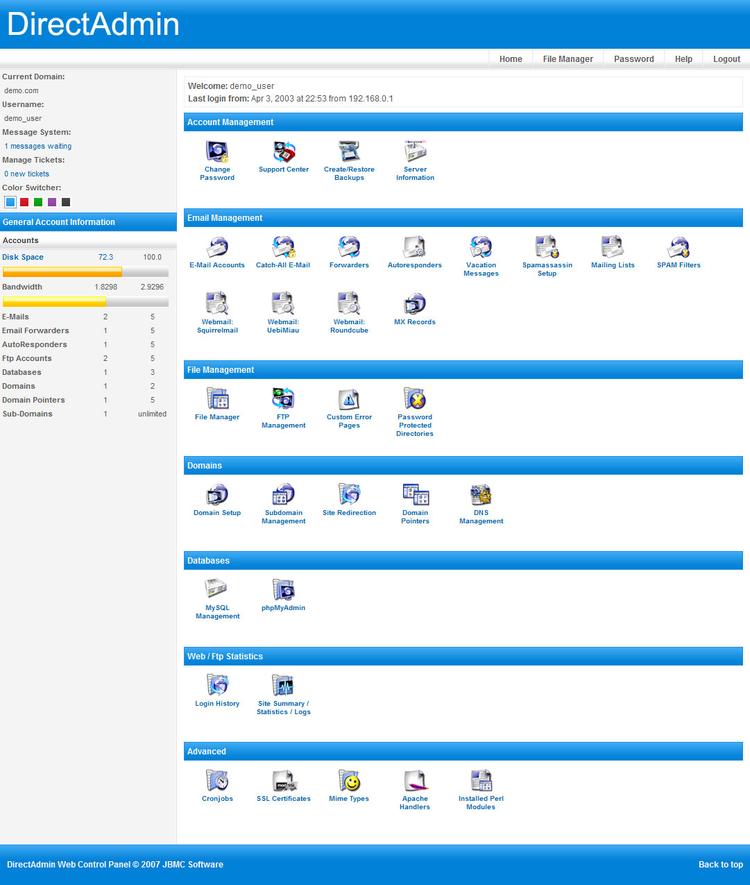Image resolution: width=750 pixels, height=885 pixels.
Task: Click the Disk Space usage bar
Action: [x=85, y=272]
